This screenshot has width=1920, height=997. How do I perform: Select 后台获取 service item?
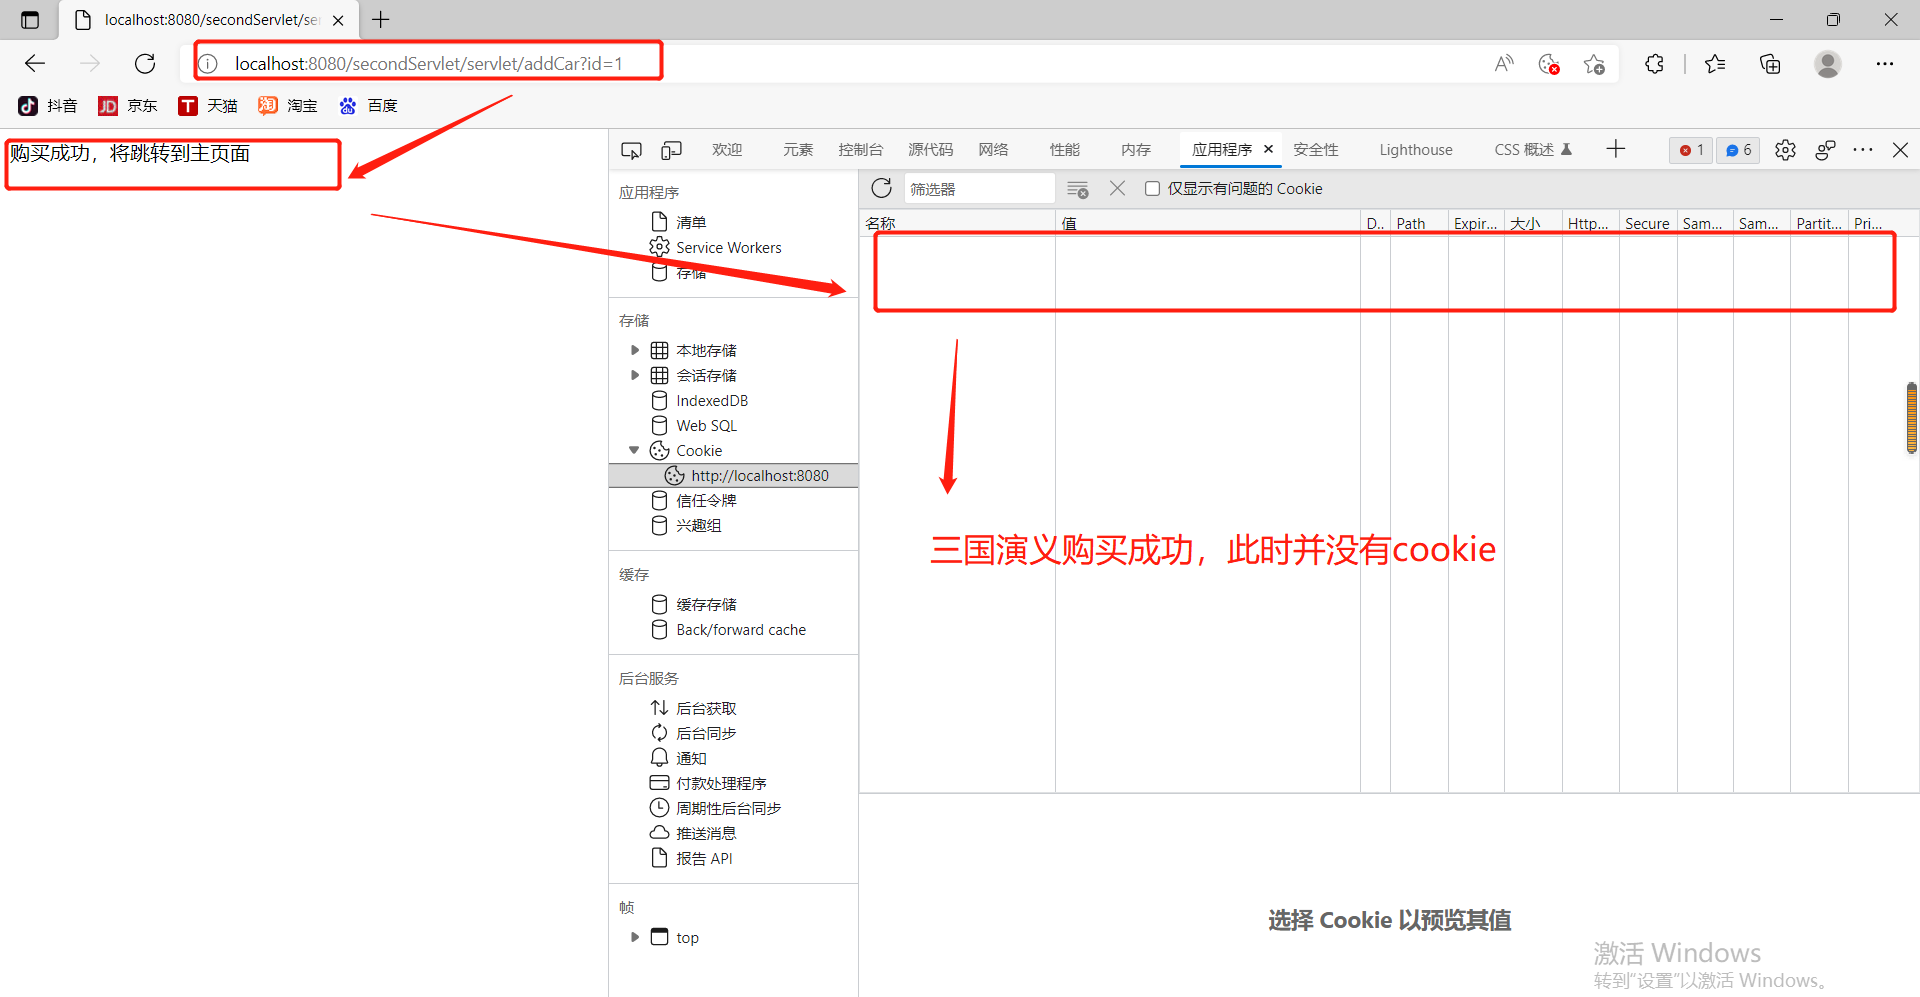click(x=706, y=708)
